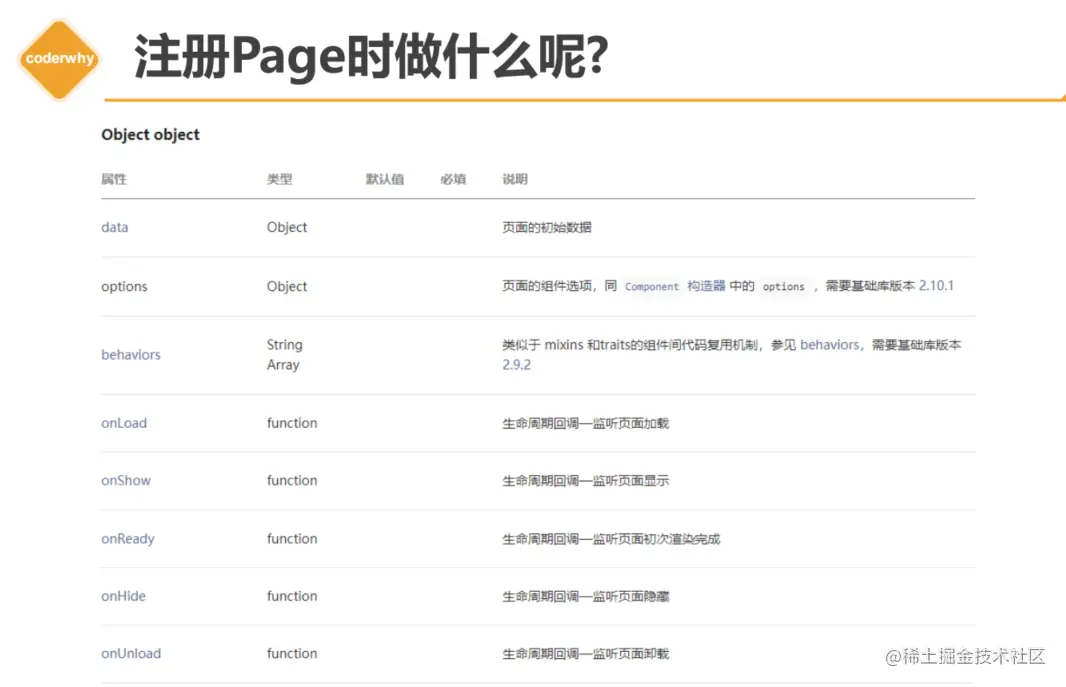Follow the Component 构造器 link
The image size is (1066, 687).
tap(675, 286)
